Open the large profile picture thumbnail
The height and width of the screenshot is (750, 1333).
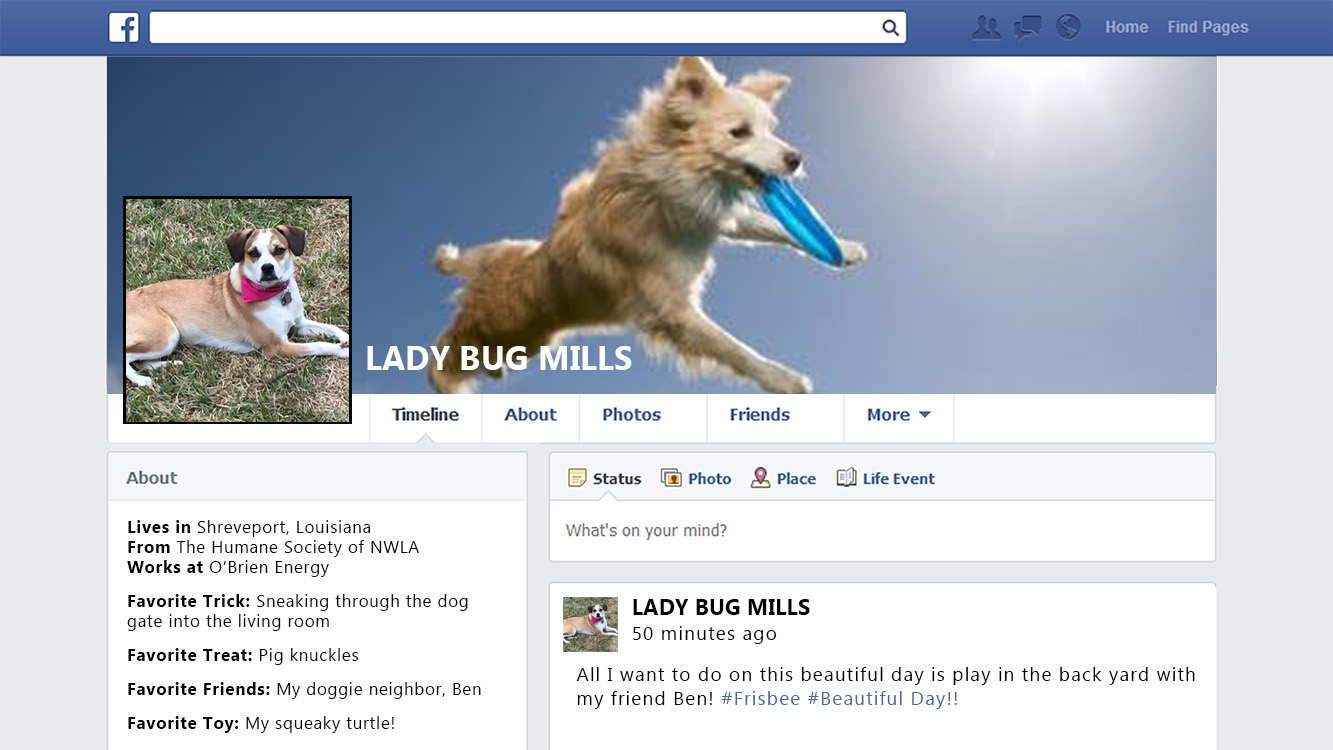237,310
